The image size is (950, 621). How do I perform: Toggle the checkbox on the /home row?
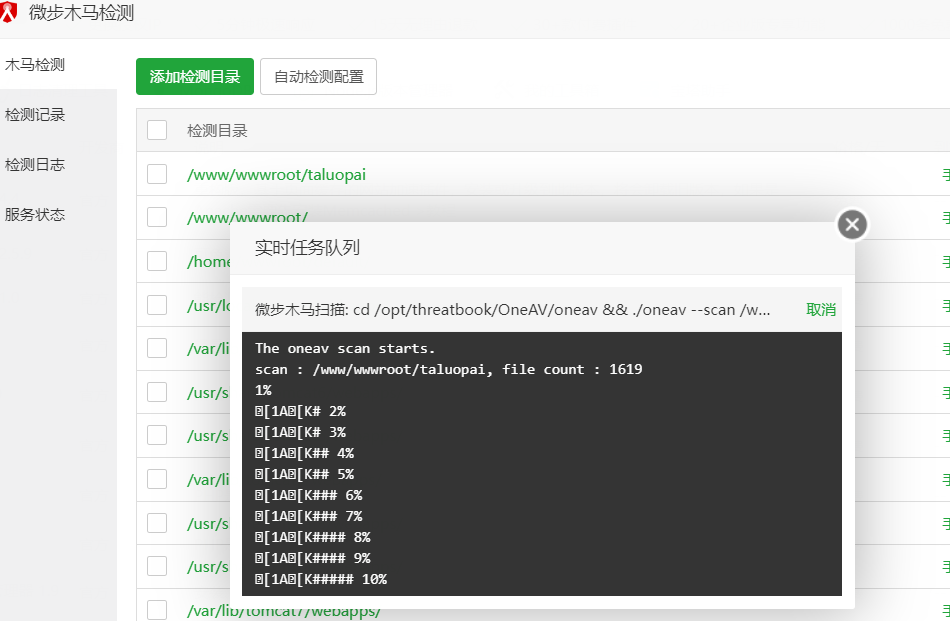(157, 261)
